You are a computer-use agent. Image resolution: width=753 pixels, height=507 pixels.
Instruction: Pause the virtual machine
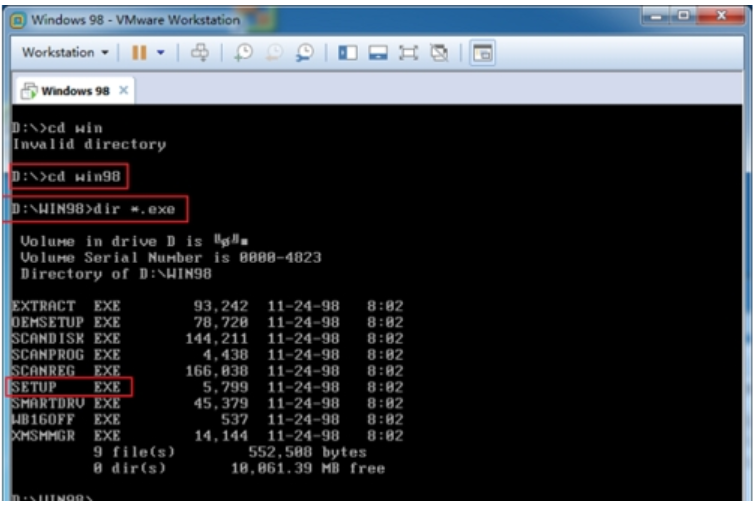pyautogui.click(x=138, y=52)
